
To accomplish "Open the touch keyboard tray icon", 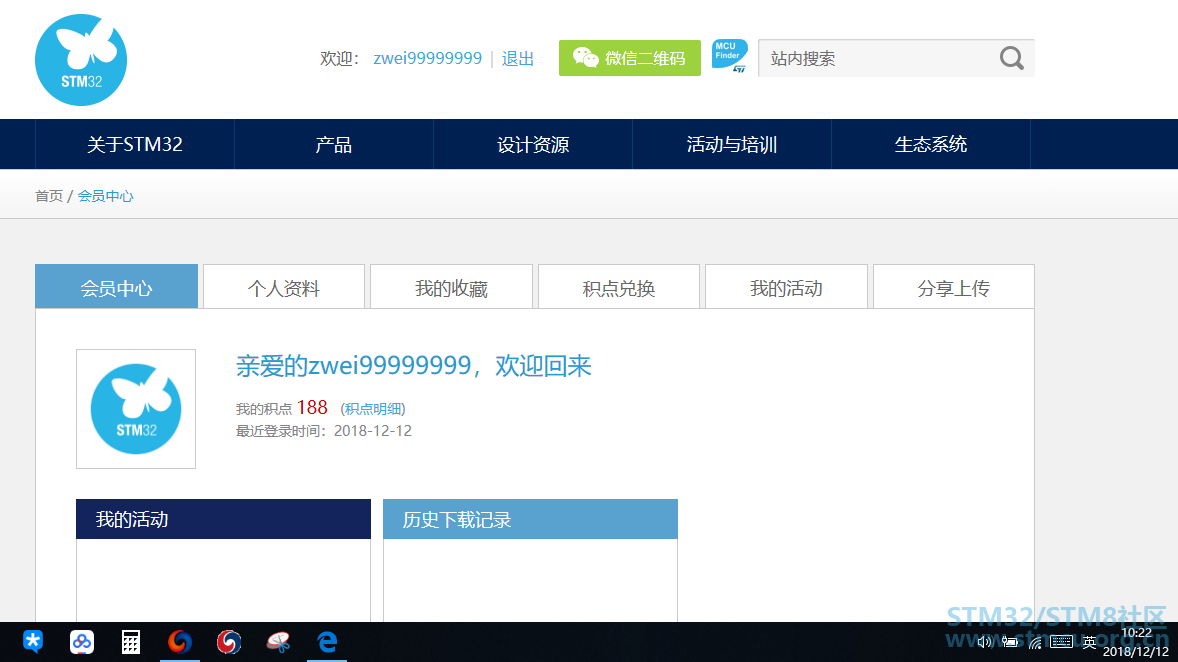I will tap(1062, 642).
